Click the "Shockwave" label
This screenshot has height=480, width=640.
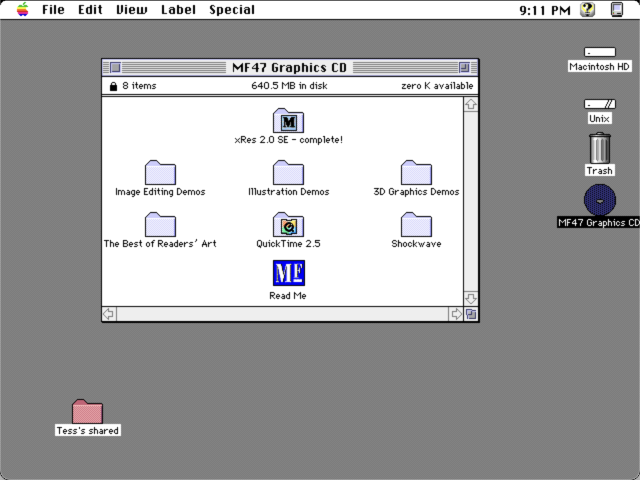(416, 244)
